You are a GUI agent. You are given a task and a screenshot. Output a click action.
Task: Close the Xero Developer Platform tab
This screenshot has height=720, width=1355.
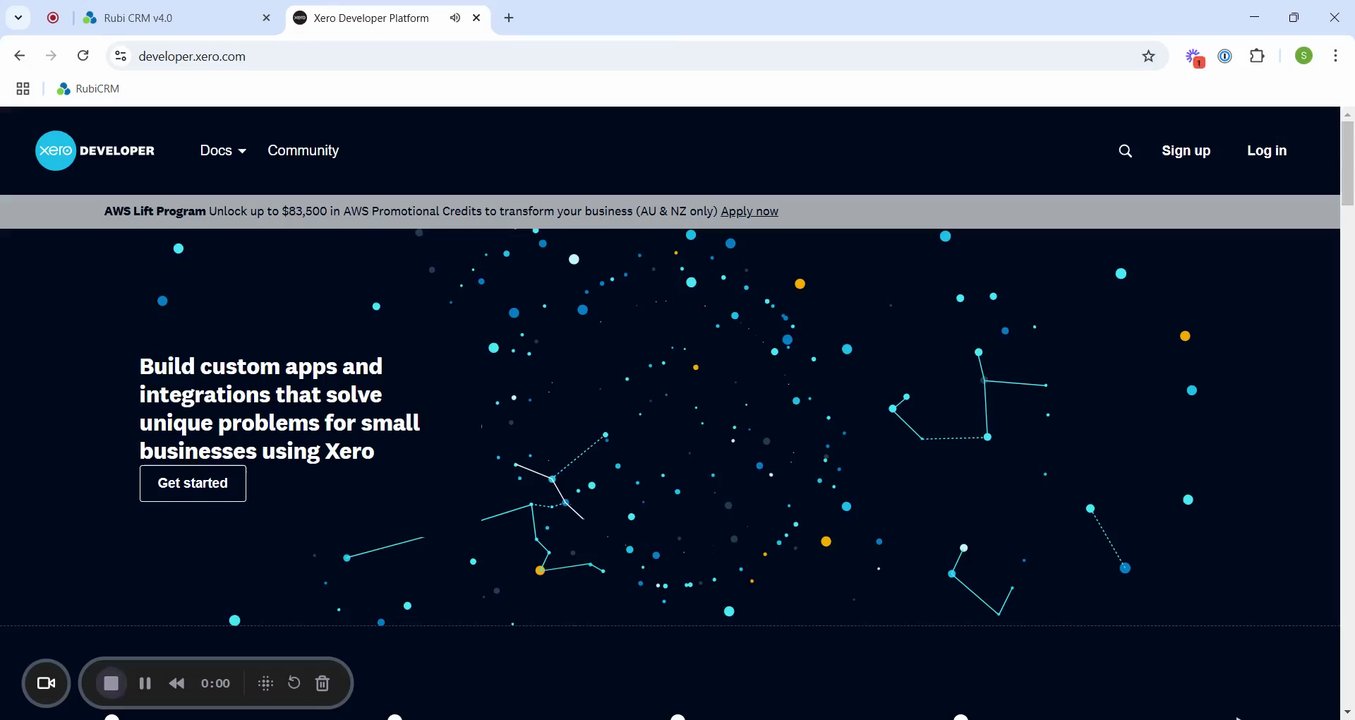click(x=477, y=18)
